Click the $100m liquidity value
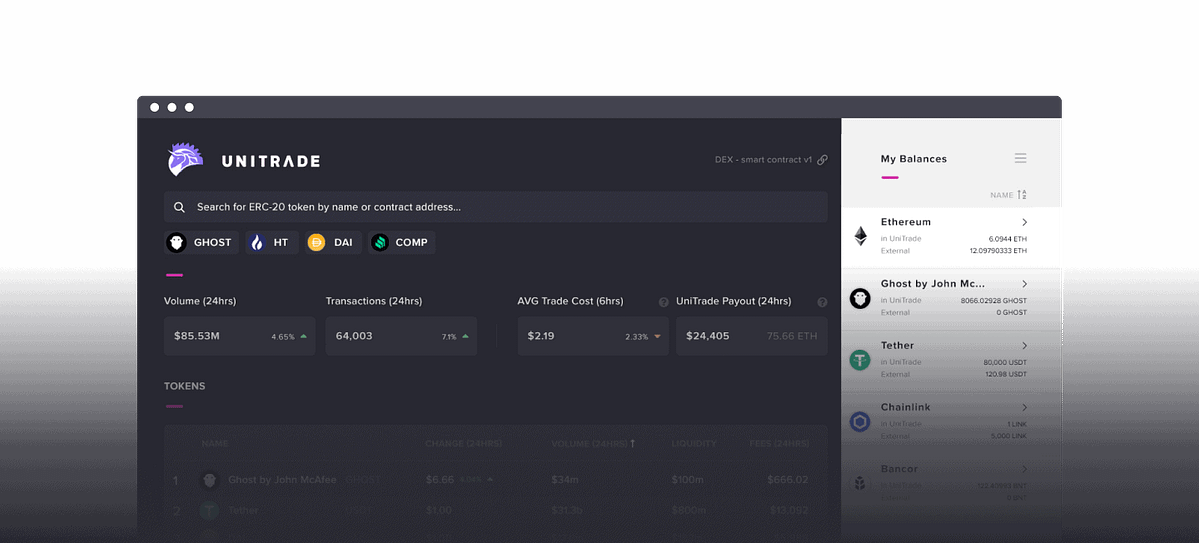Screen dimensions: 1199x543 tap(687, 480)
